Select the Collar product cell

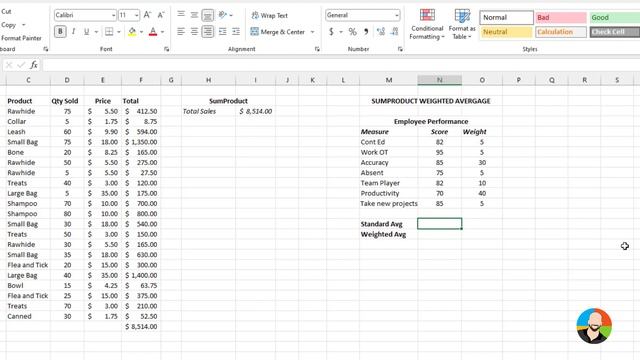coord(28,121)
